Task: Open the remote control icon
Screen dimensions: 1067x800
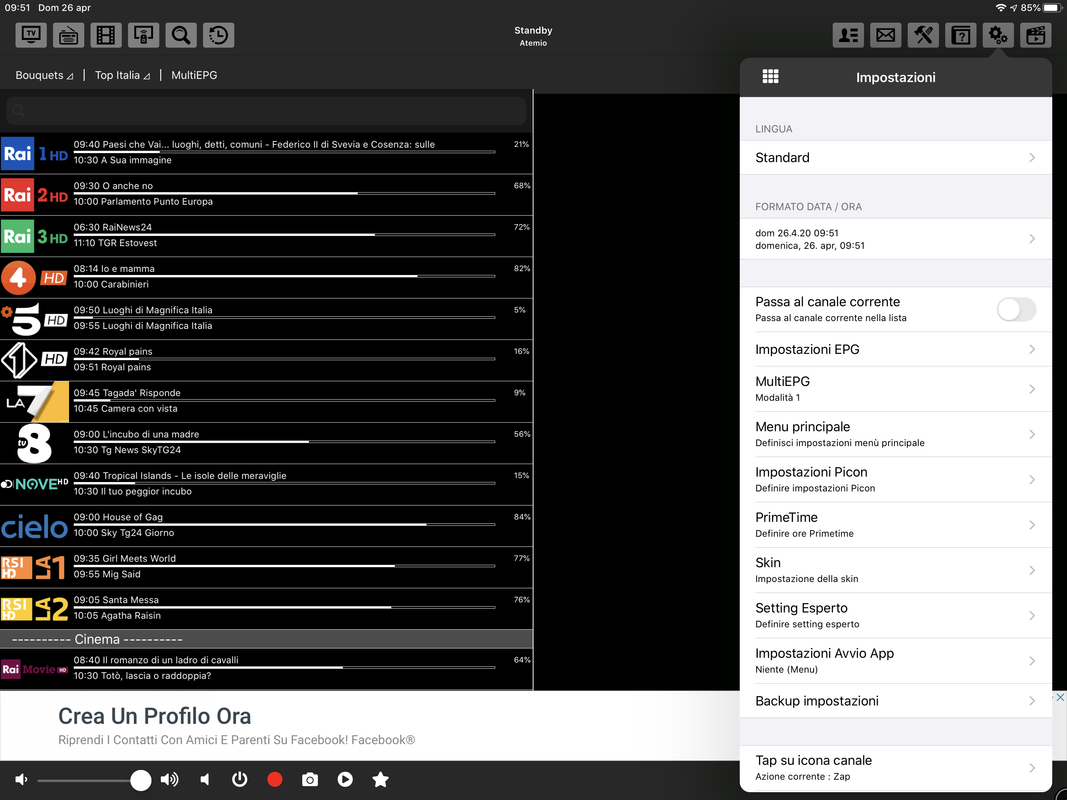Action: point(144,35)
